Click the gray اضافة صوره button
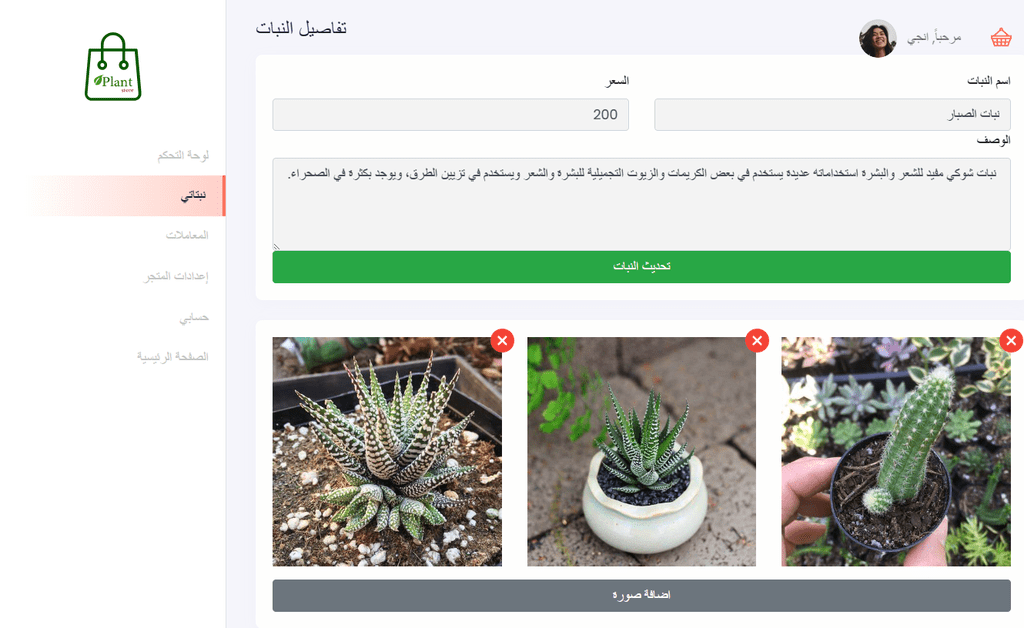 [641, 595]
